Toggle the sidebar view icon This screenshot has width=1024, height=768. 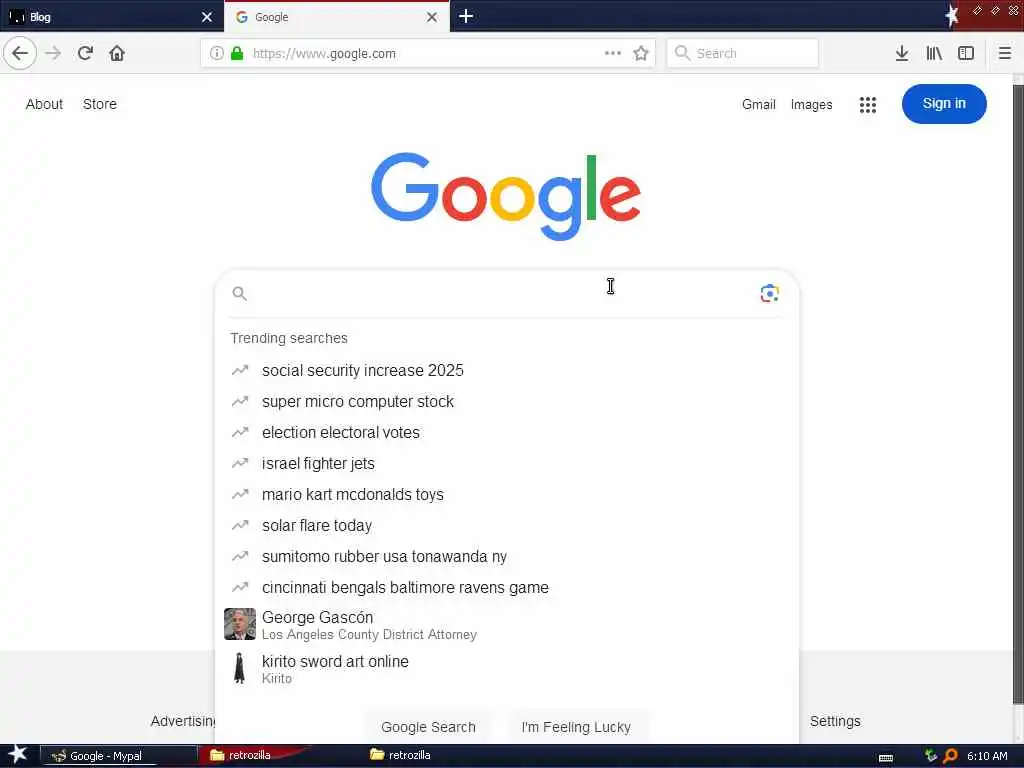pos(966,54)
